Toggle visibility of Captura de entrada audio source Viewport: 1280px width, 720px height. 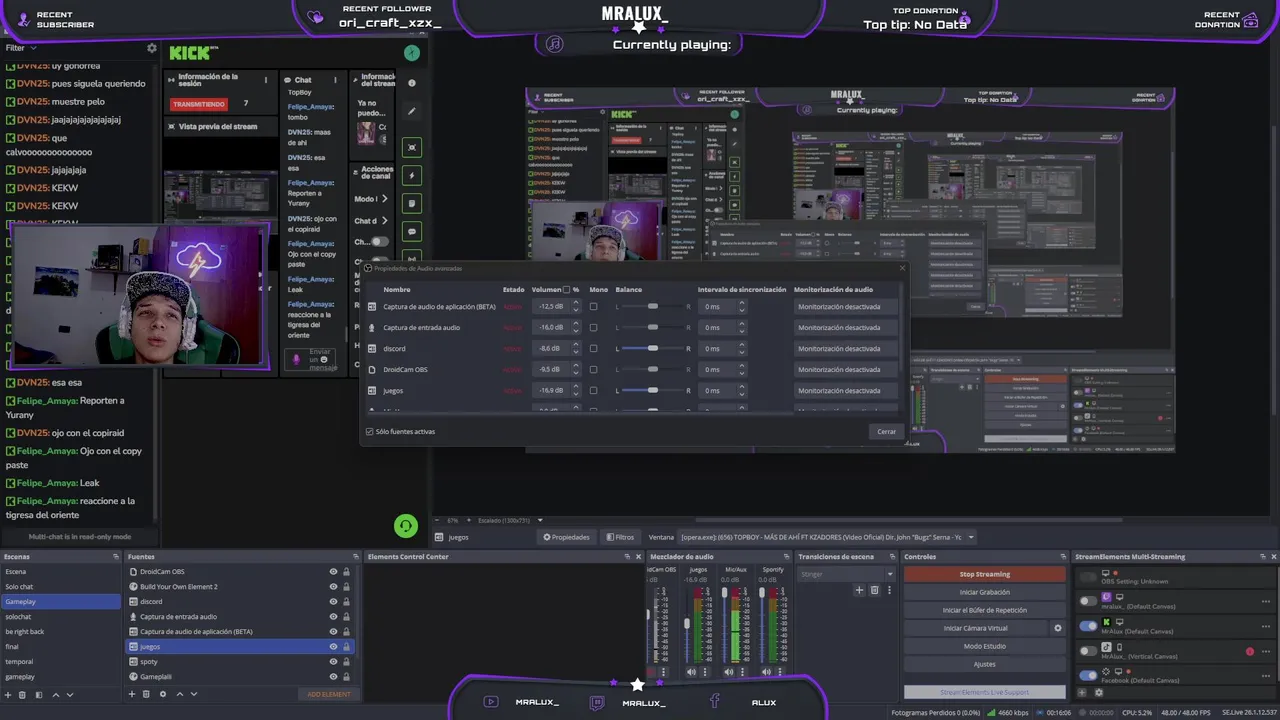333,617
